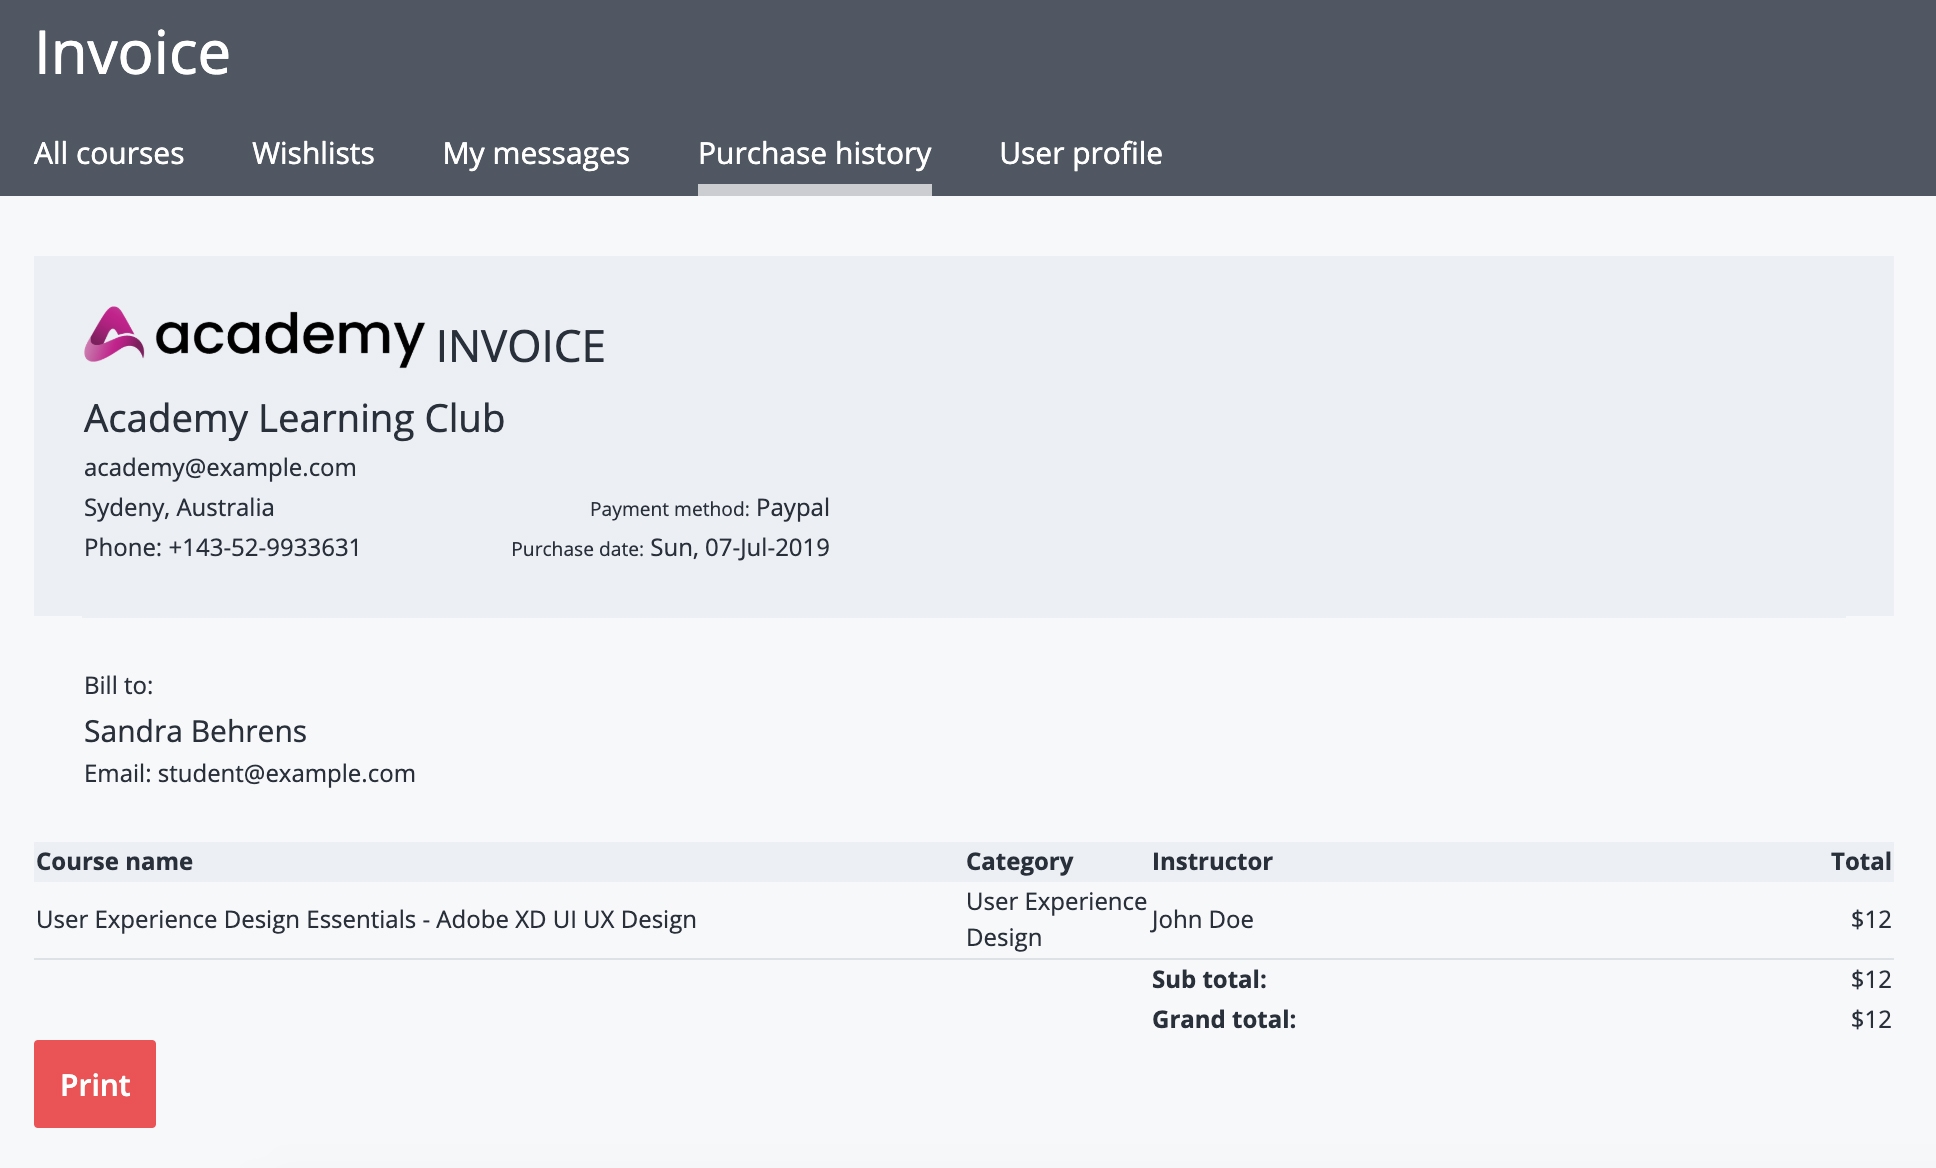Click the Instructor column header
The image size is (1936, 1168).
[1212, 861]
